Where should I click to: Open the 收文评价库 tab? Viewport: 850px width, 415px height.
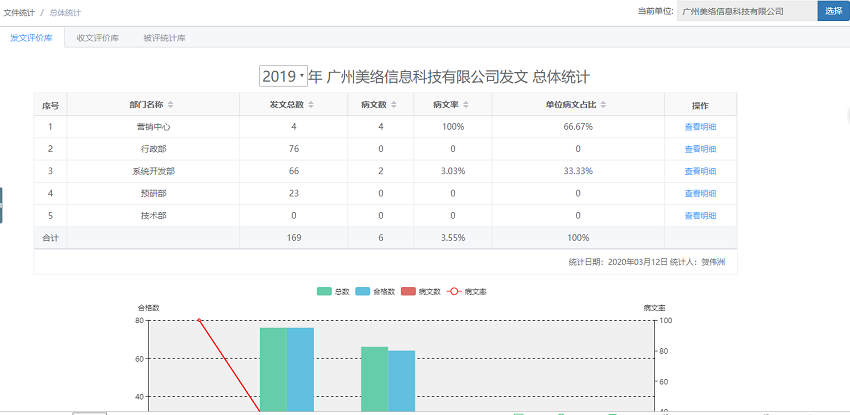(98, 38)
